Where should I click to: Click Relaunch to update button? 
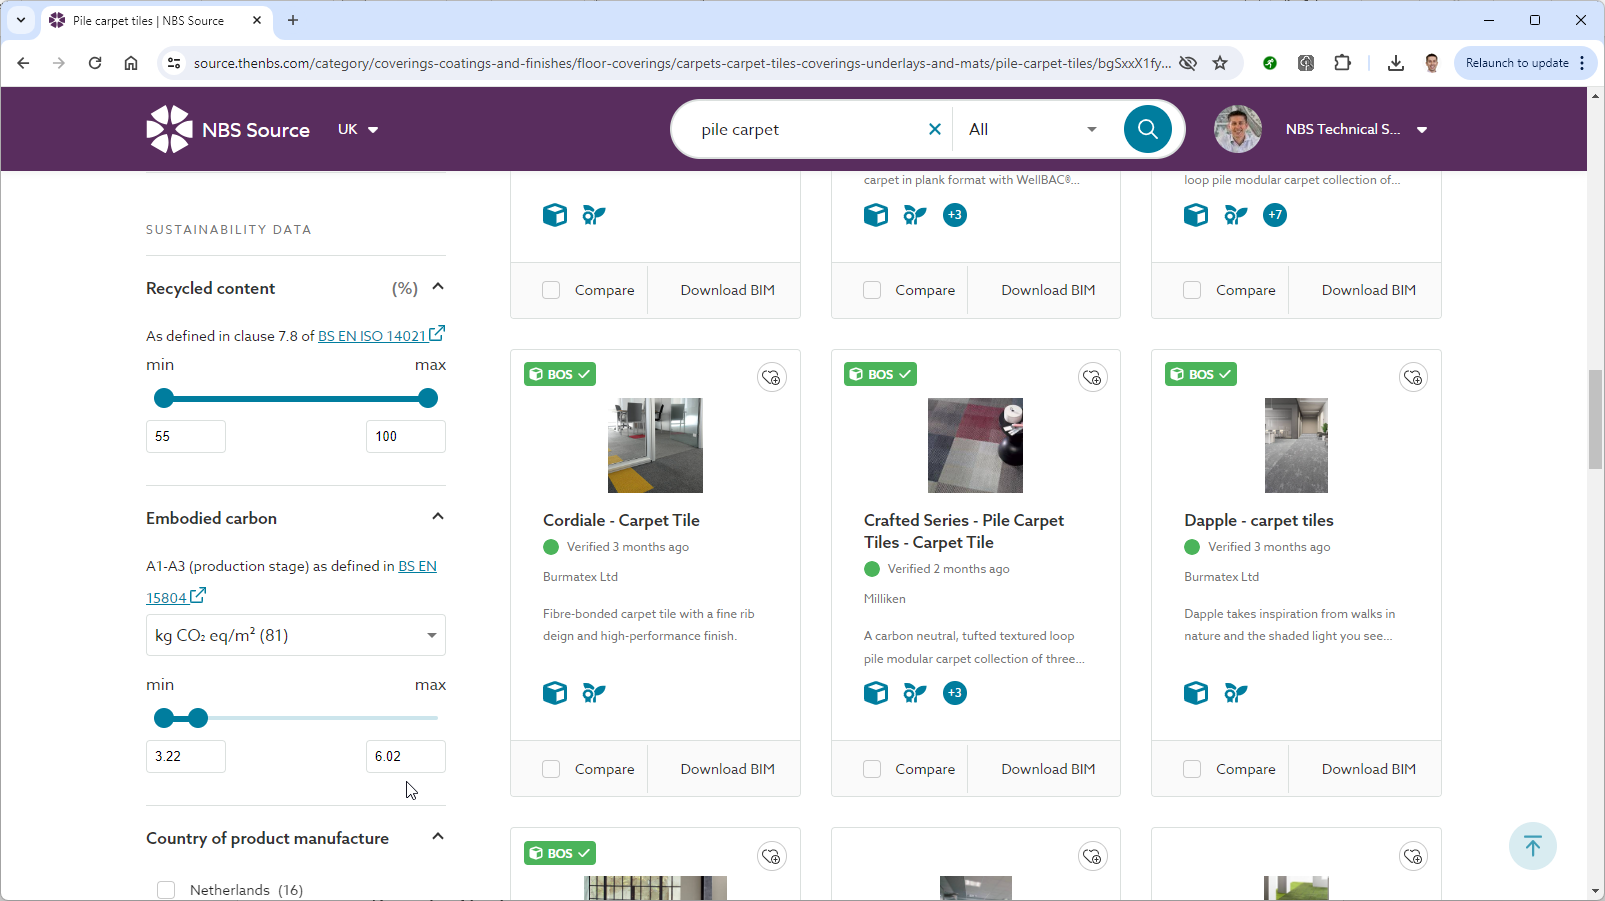click(x=1516, y=63)
